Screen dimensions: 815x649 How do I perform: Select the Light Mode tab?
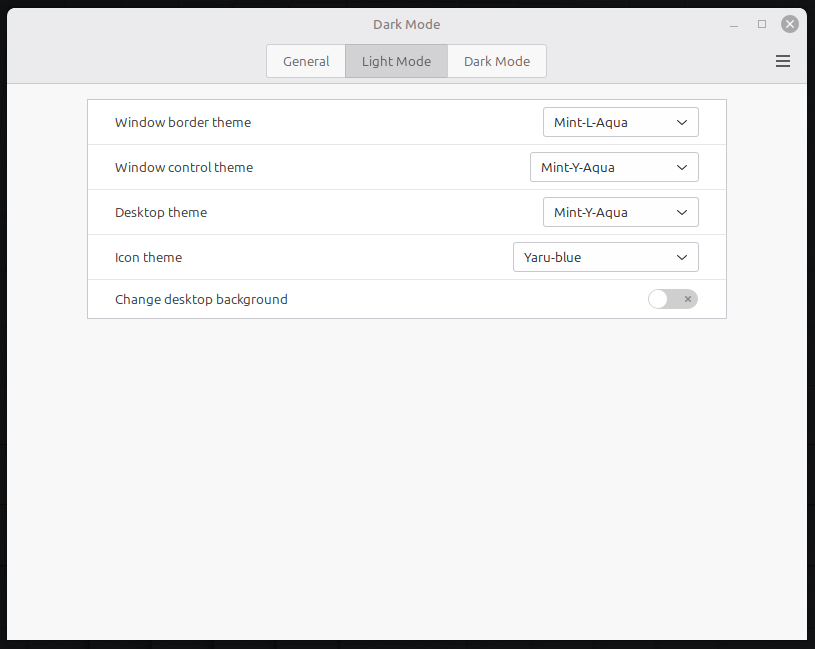396,61
